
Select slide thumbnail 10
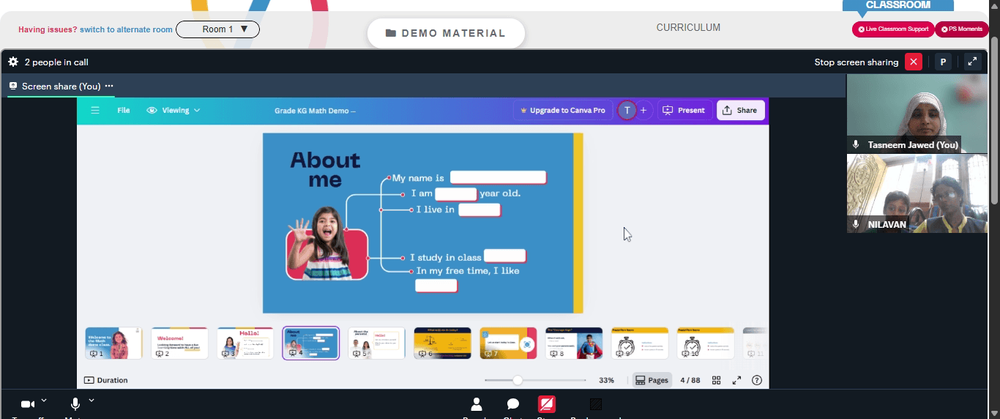[705, 343]
